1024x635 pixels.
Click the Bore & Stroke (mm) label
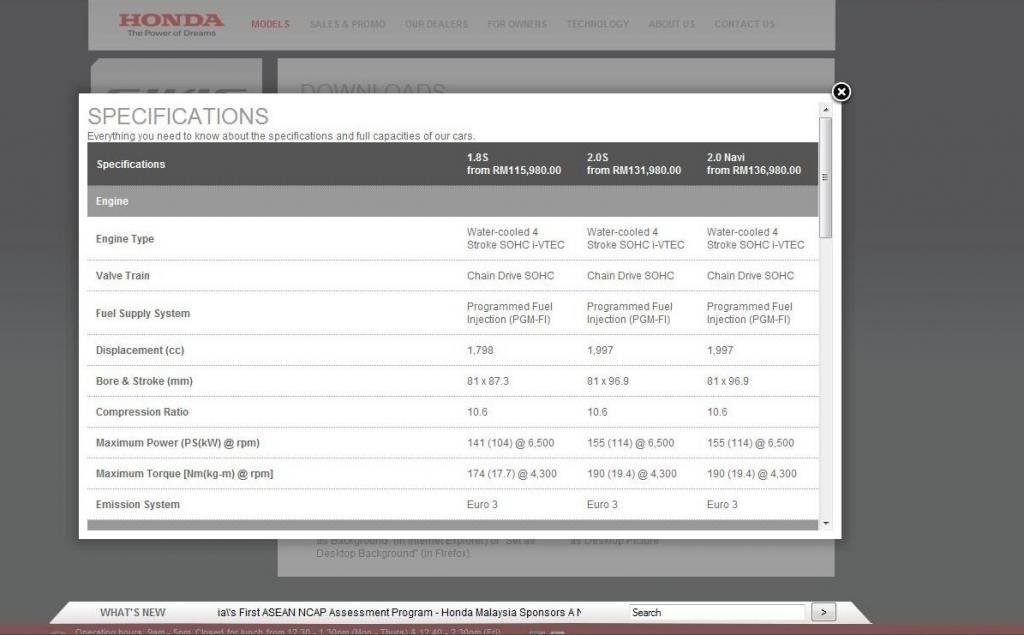(144, 381)
